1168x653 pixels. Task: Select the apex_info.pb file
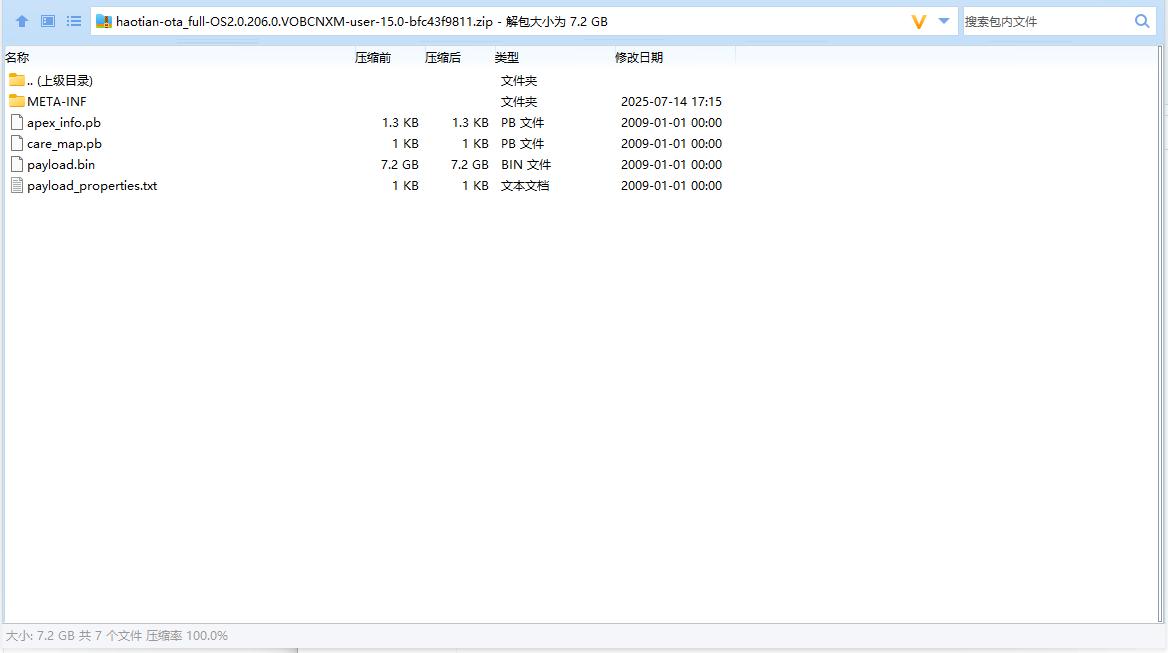365,122
